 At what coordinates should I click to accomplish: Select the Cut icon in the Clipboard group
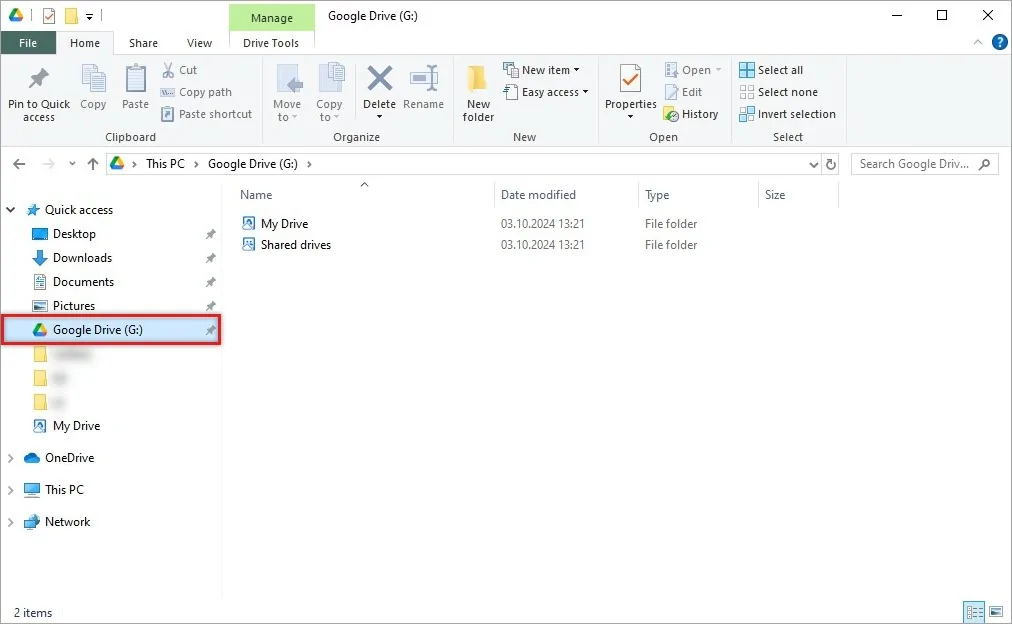[181, 70]
